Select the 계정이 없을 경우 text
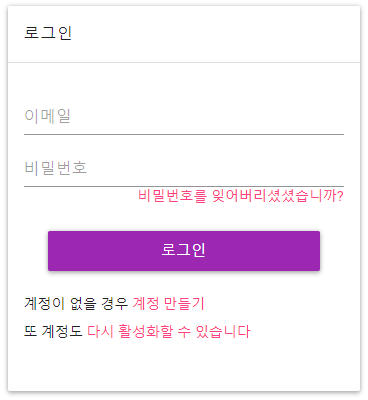This screenshot has height=400, width=368. [76, 304]
